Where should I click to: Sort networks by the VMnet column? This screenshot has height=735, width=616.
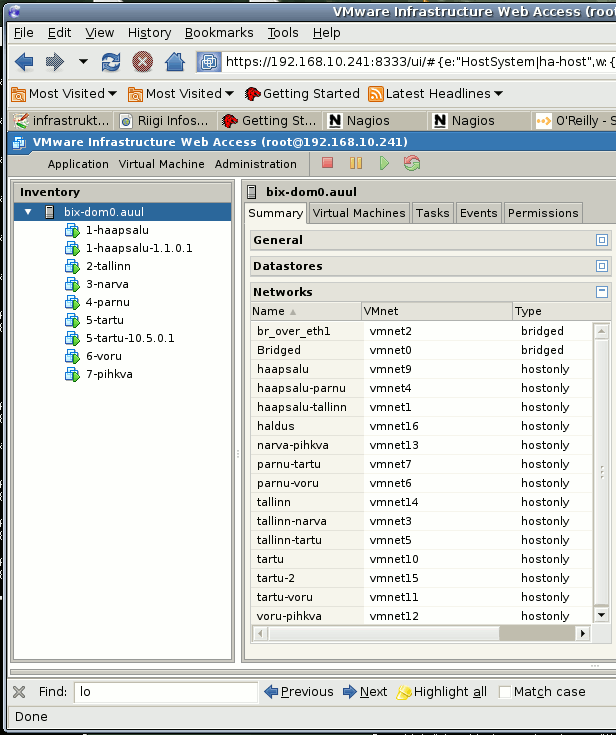[436, 311]
